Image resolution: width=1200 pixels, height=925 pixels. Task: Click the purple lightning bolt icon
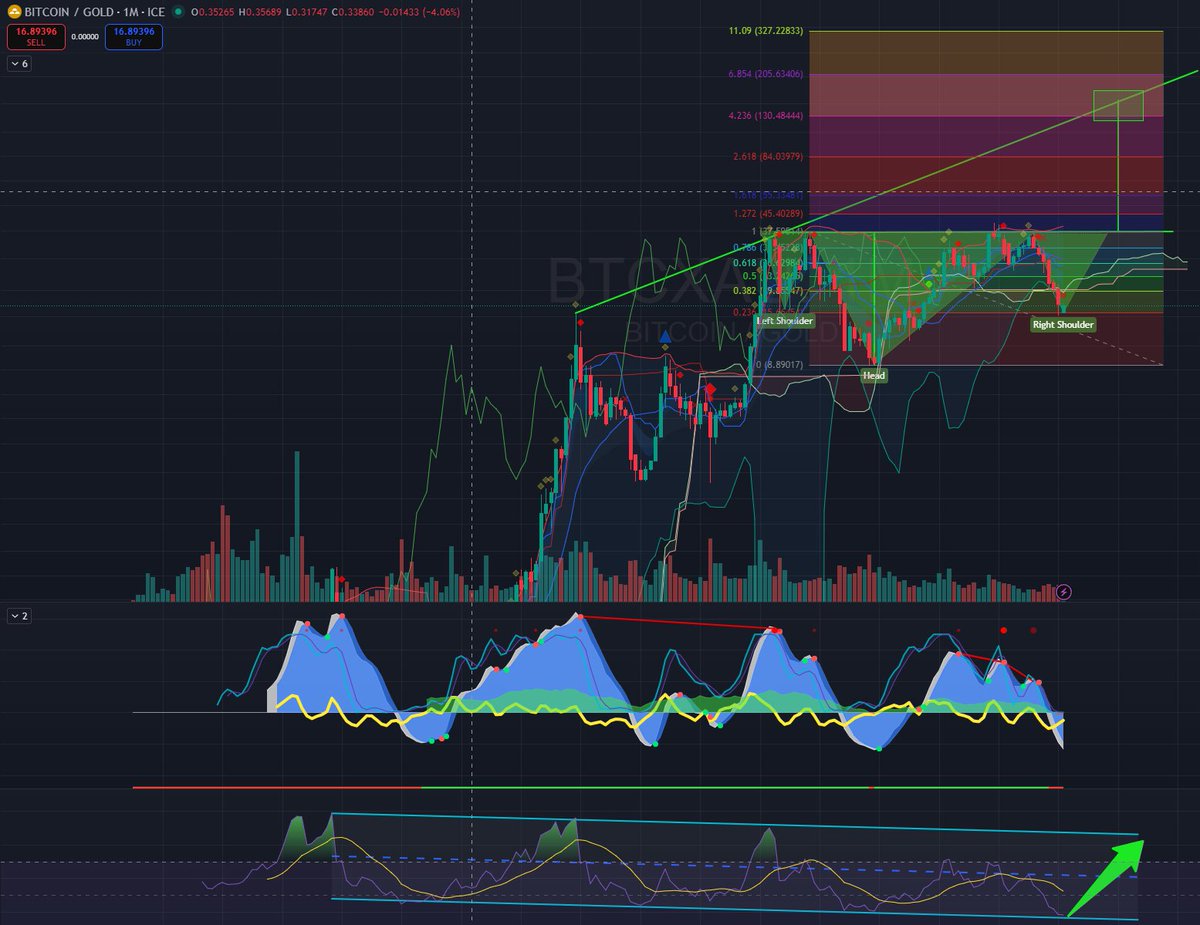click(1064, 592)
